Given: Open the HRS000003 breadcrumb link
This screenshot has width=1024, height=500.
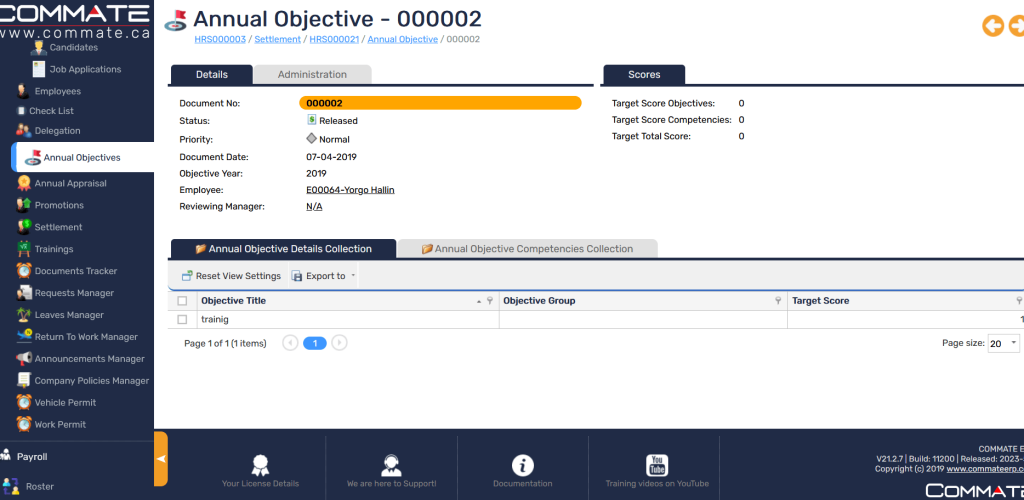Looking at the screenshot, I should tap(220, 39).
